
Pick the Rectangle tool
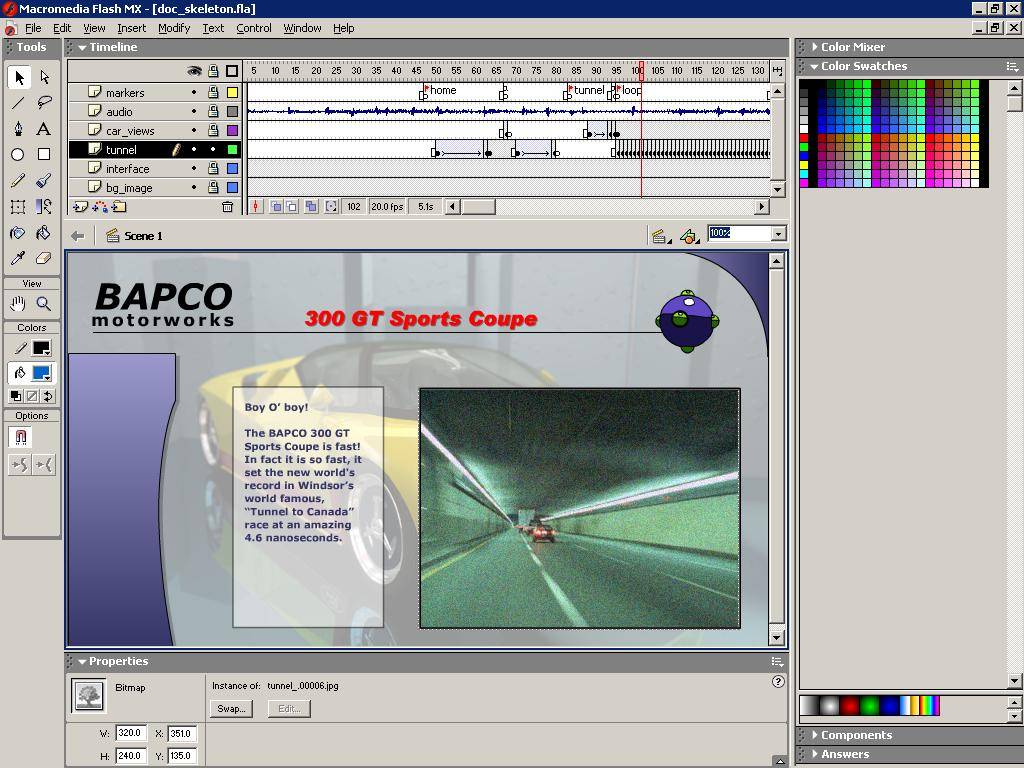pyautogui.click(x=44, y=154)
